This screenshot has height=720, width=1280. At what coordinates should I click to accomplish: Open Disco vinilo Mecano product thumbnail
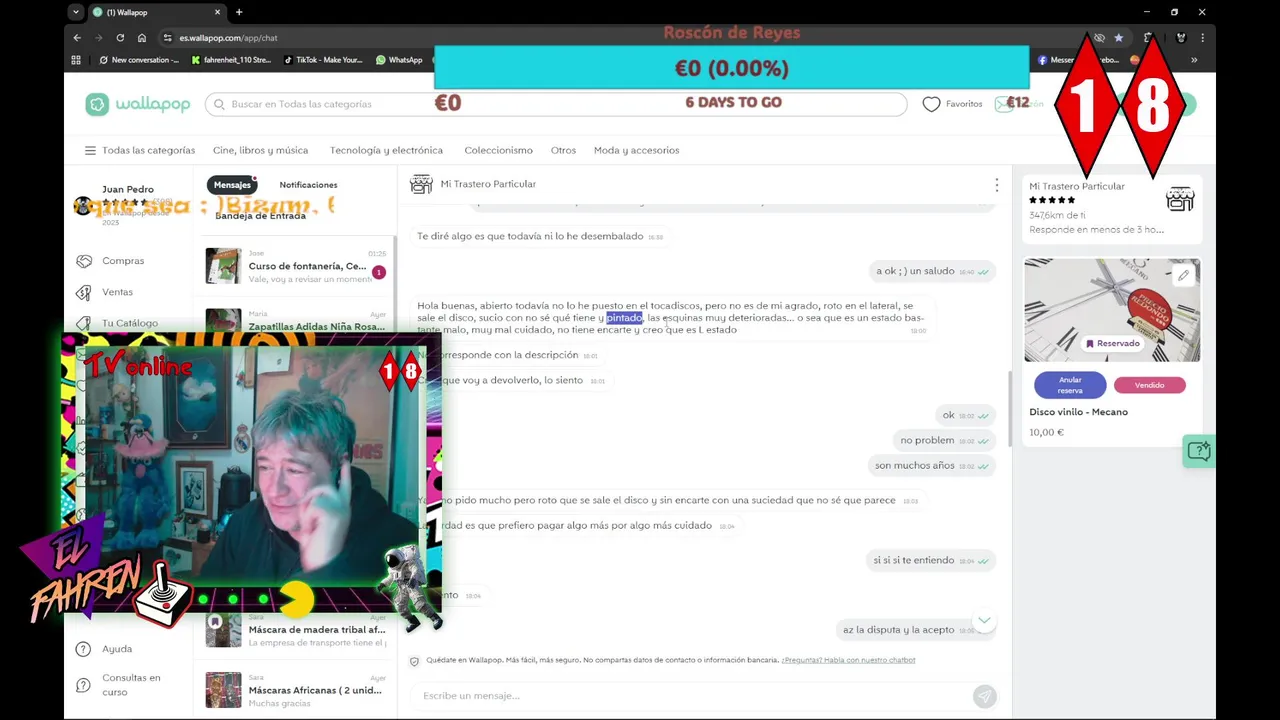point(1112,310)
